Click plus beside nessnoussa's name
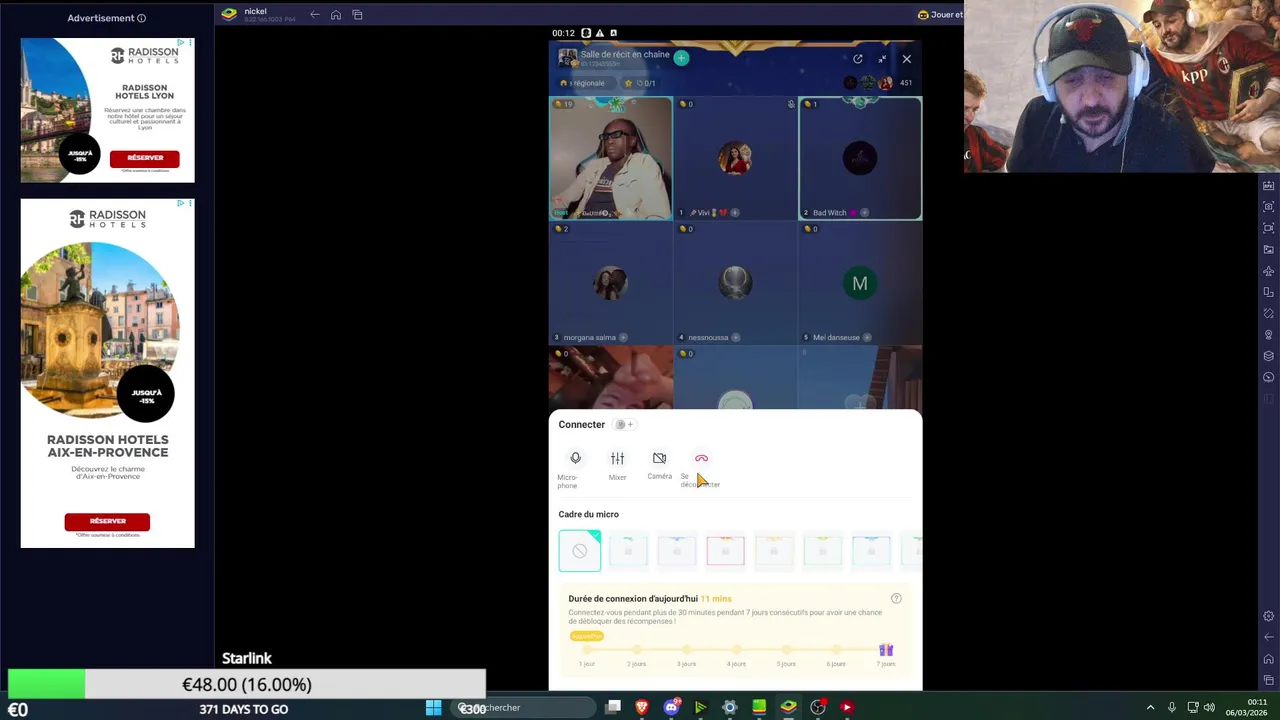The width and height of the screenshot is (1280, 720). point(736,337)
